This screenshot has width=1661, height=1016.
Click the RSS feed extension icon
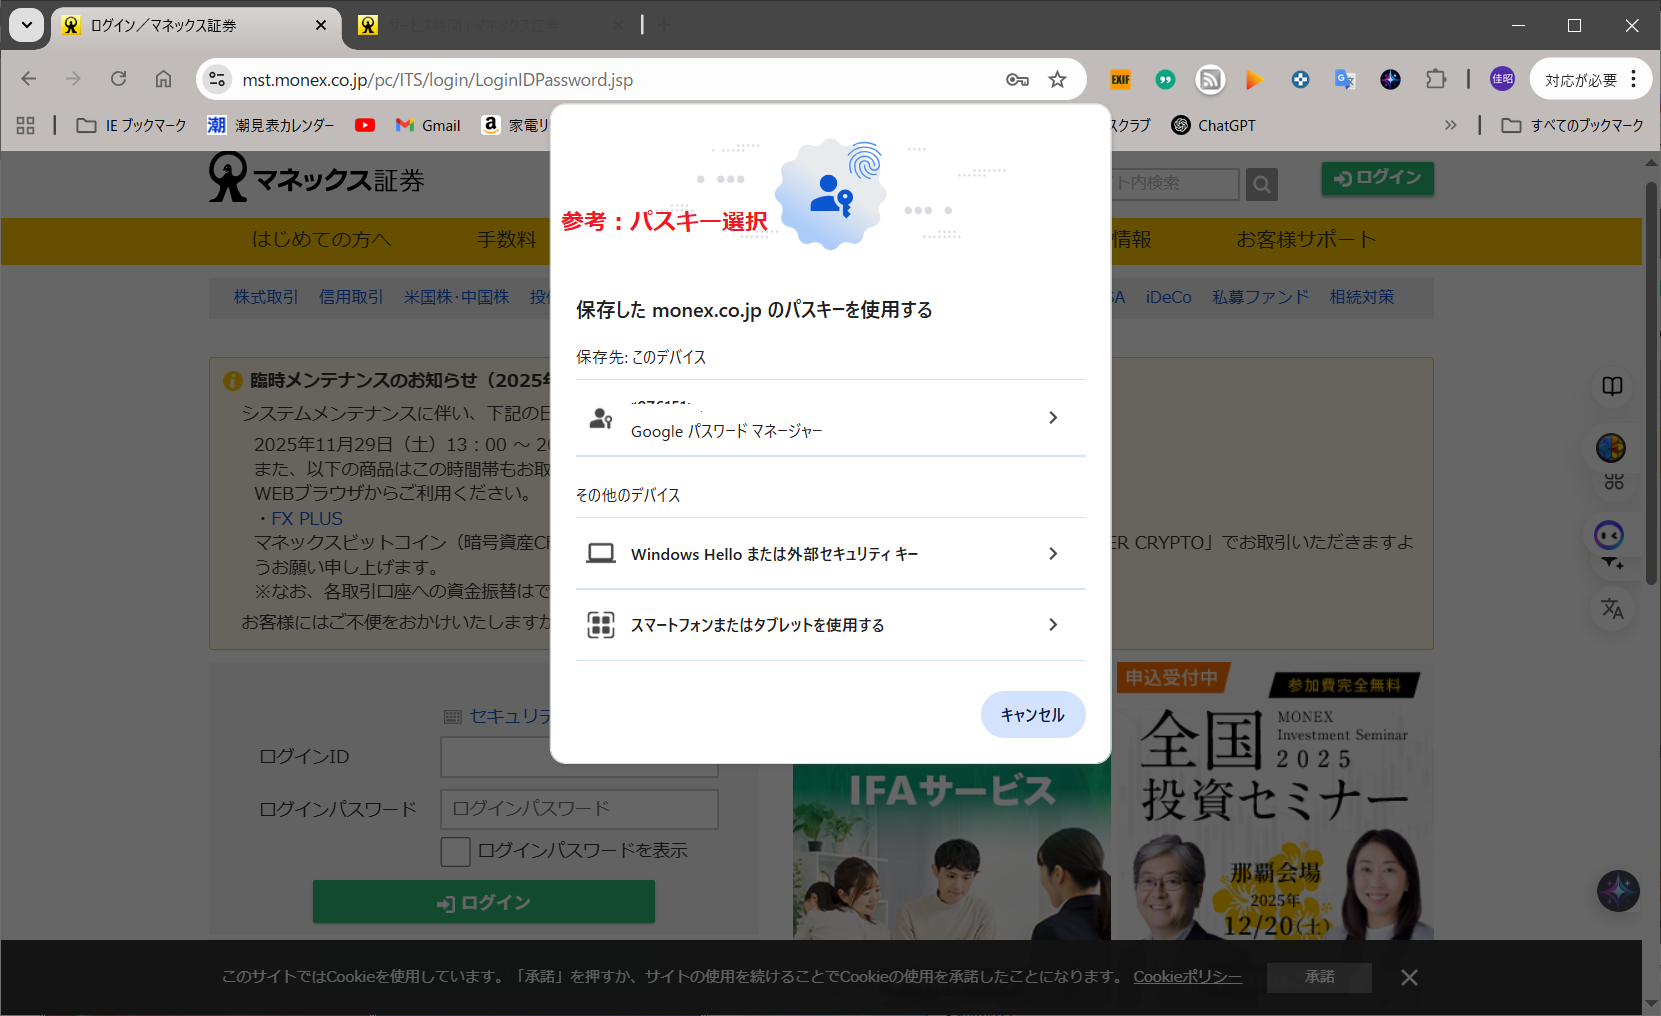click(x=1210, y=80)
